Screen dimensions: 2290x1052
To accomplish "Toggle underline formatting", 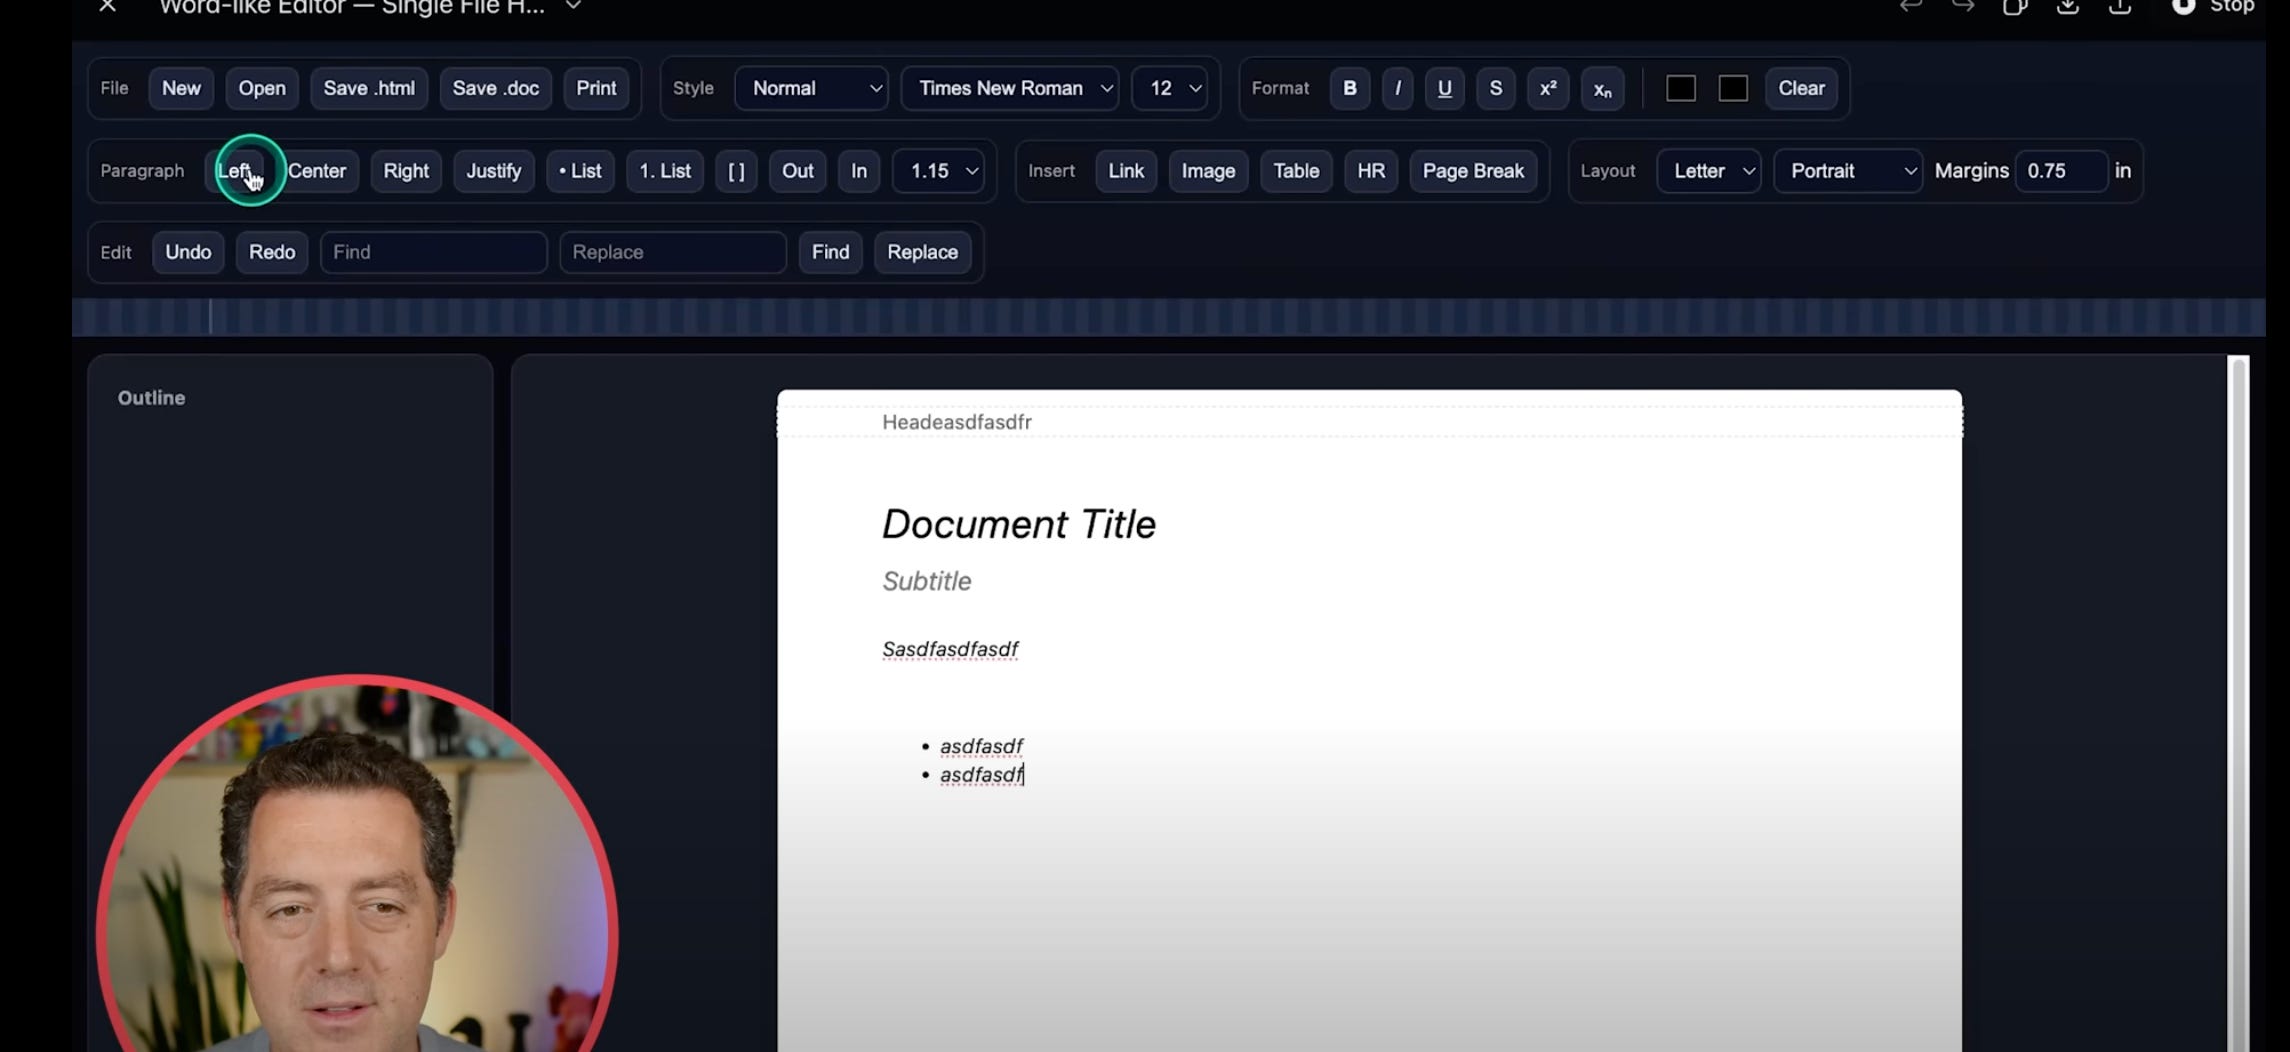I will coord(1444,88).
